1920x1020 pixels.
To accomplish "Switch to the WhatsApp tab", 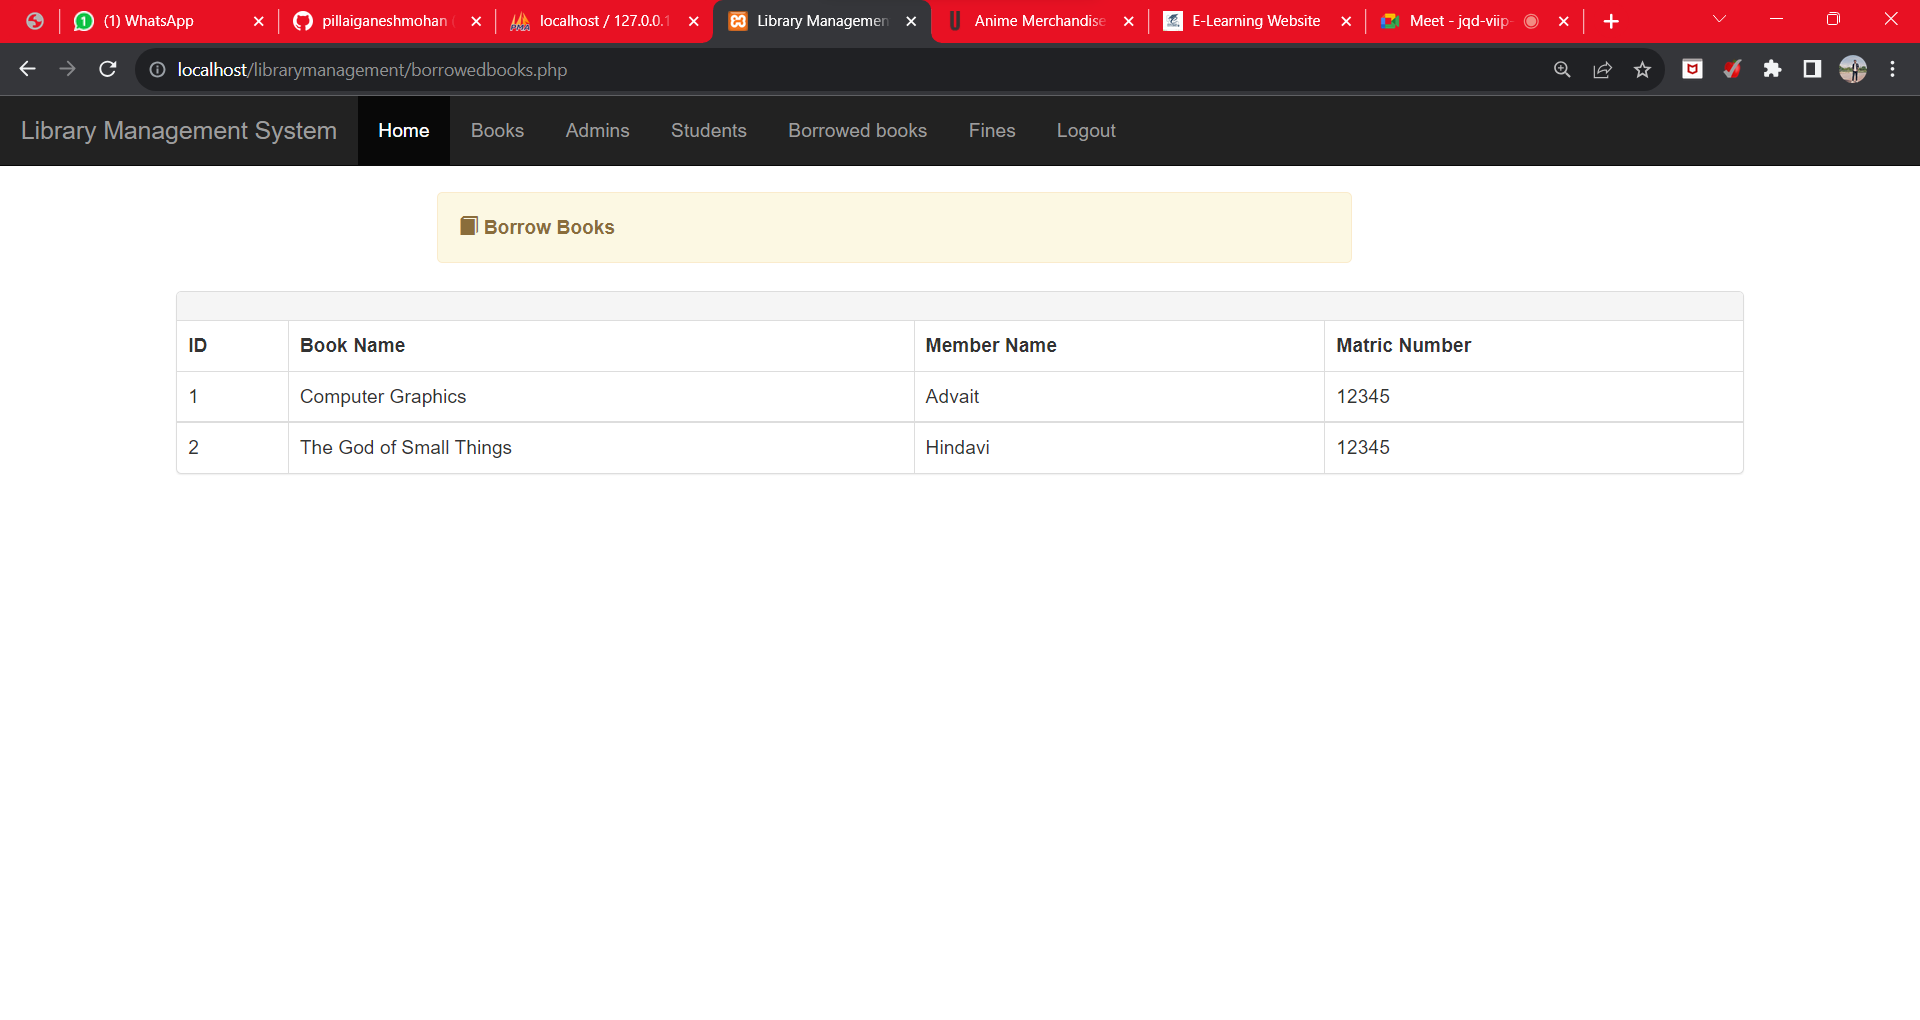I will coord(150,20).
